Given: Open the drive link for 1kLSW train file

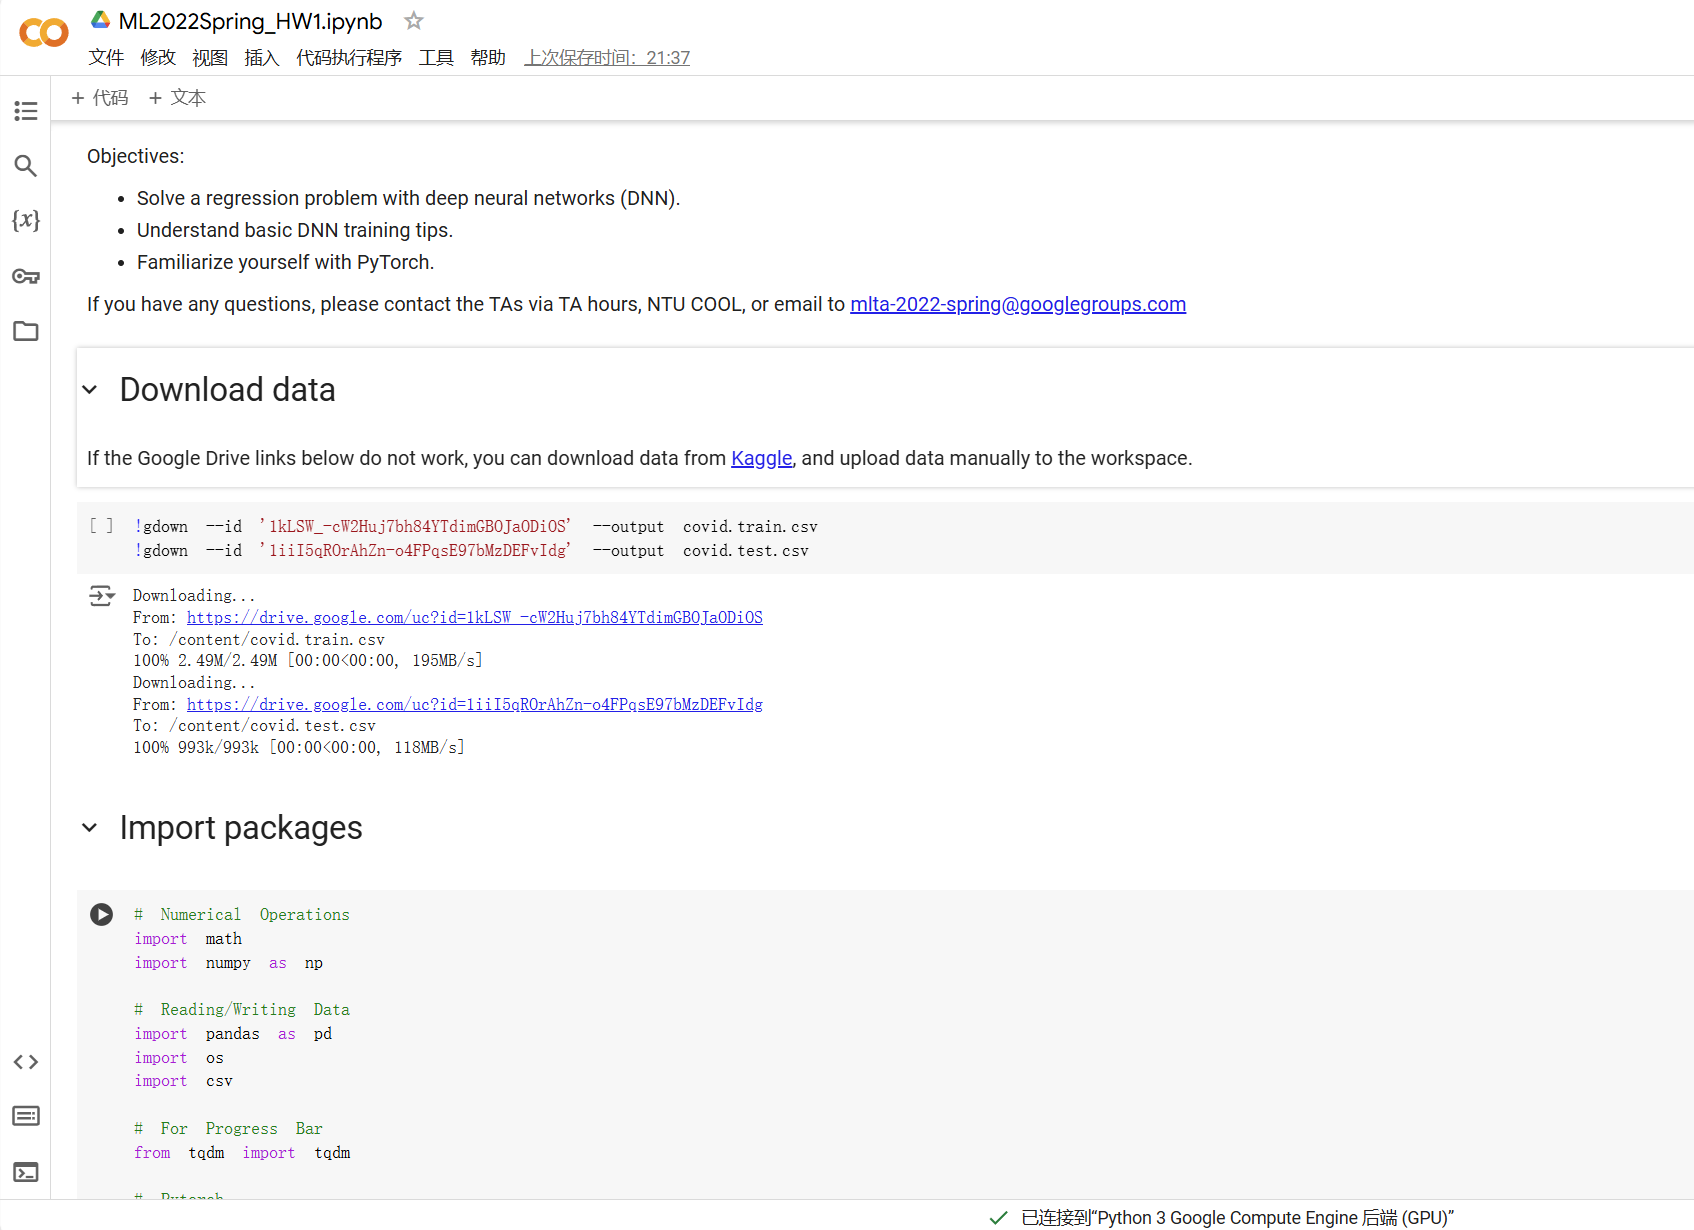Looking at the screenshot, I should click(475, 618).
